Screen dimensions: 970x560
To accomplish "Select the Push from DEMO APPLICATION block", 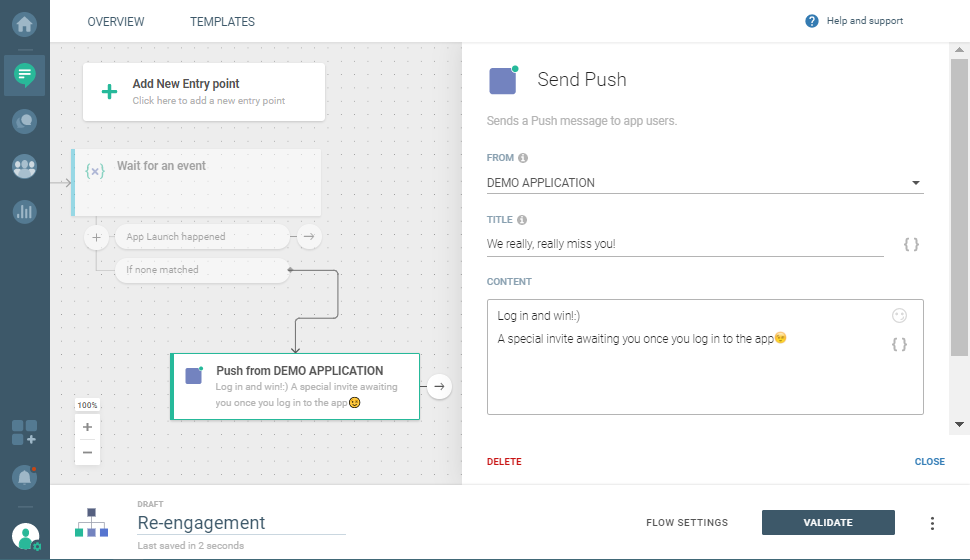I will click(x=295, y=387).
